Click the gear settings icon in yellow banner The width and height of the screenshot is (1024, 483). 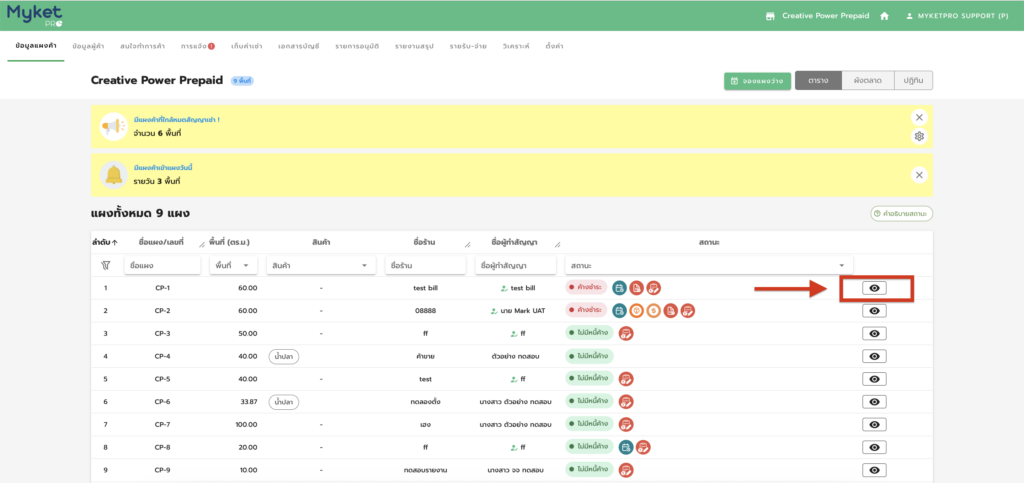point(919,136)
